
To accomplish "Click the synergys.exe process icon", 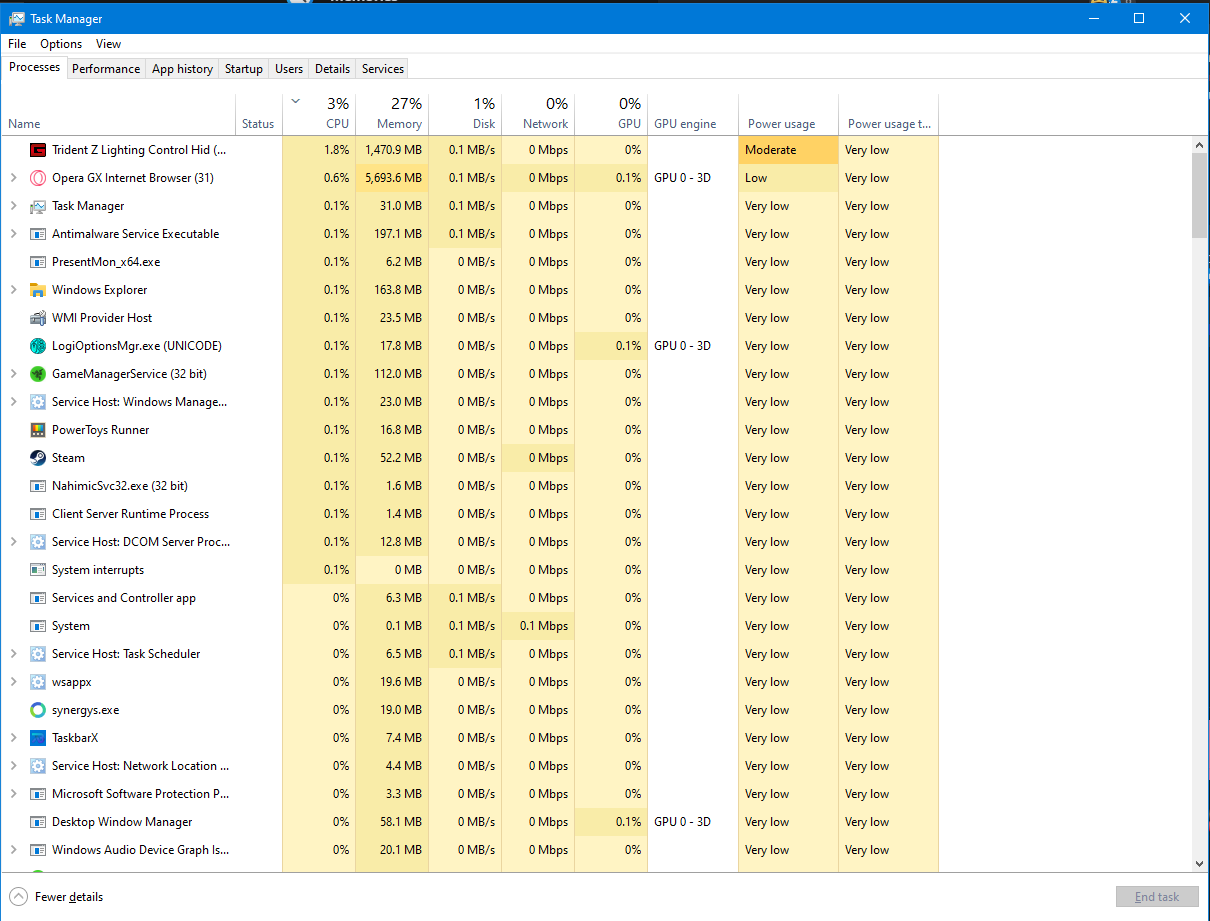I will [38, 710].
